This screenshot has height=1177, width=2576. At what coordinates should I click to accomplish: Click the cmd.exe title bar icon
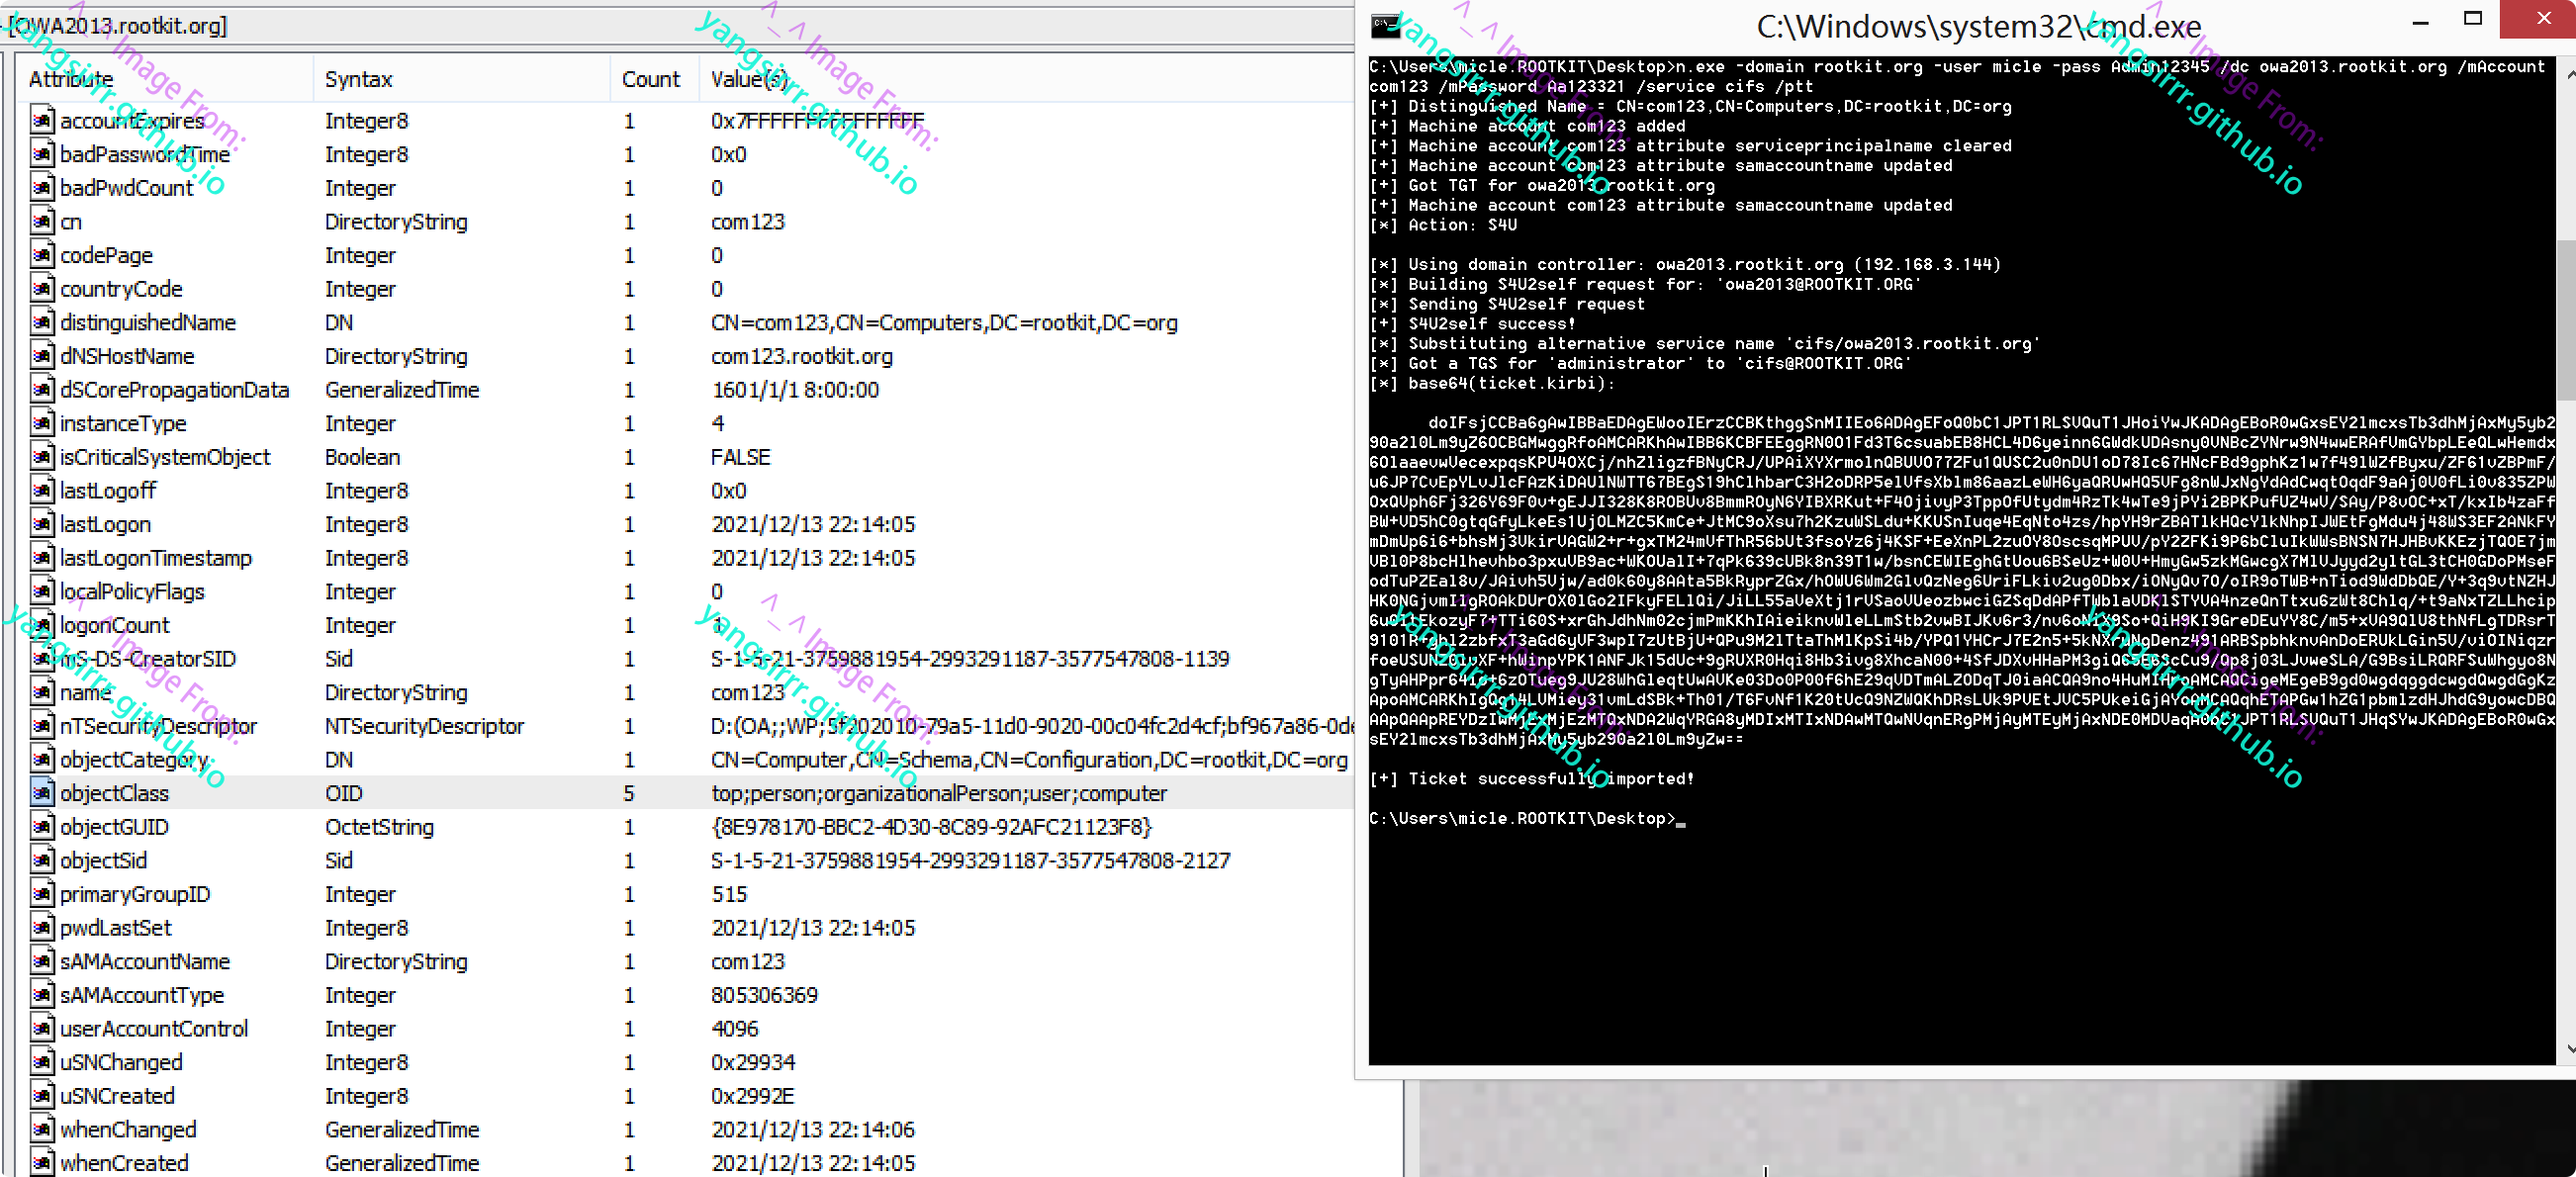(1385, 26)
